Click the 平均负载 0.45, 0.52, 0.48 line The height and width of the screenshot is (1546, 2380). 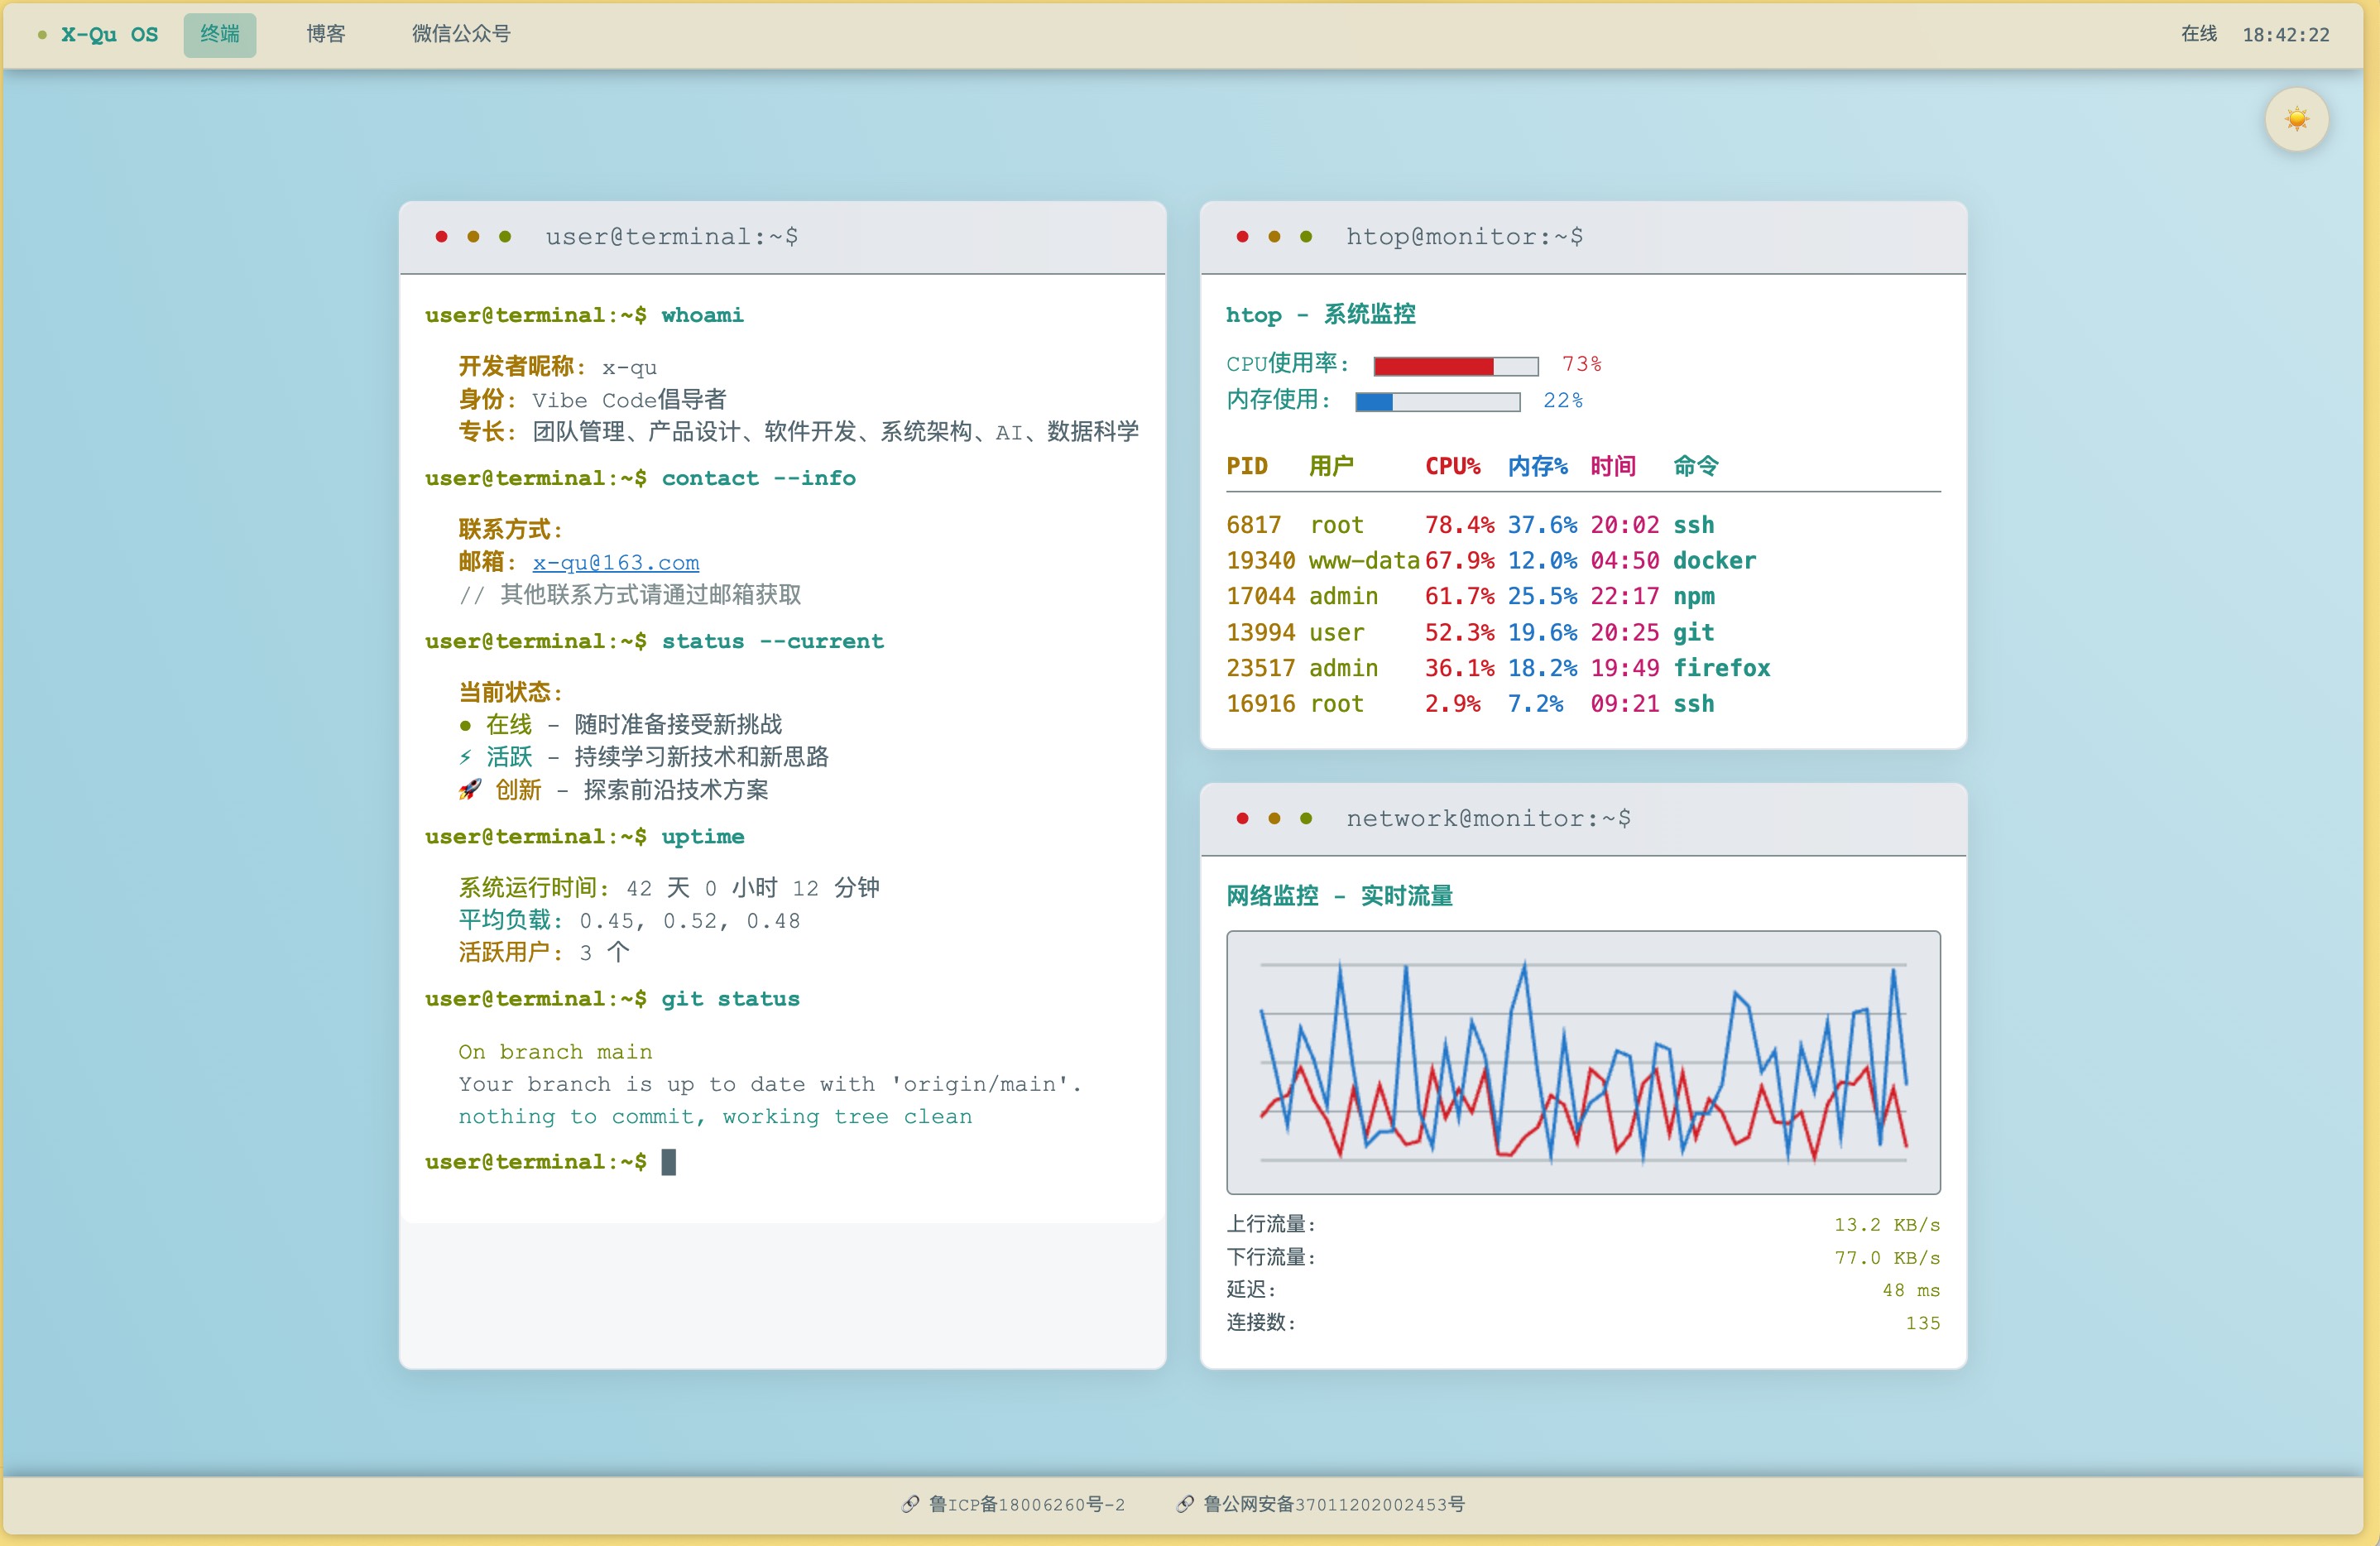tap(629, 921)
